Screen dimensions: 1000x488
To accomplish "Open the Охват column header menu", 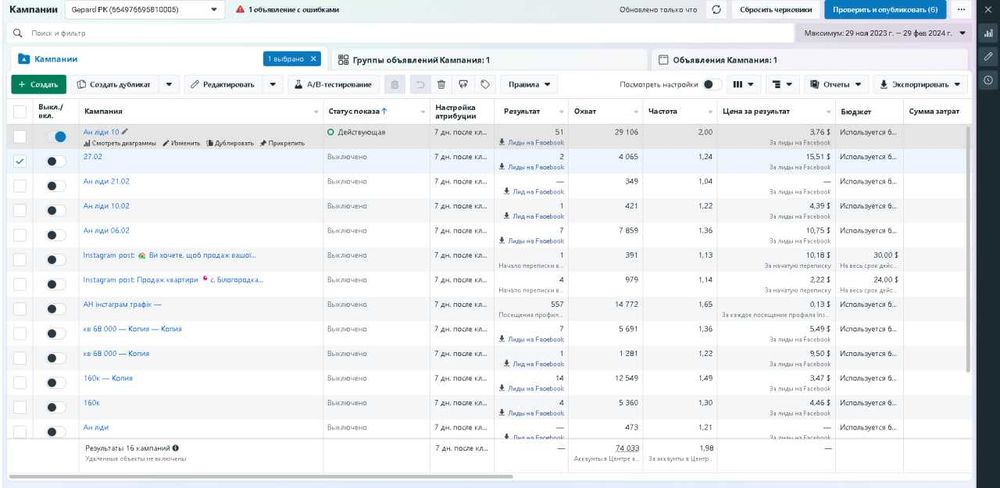I will point(636,112).
